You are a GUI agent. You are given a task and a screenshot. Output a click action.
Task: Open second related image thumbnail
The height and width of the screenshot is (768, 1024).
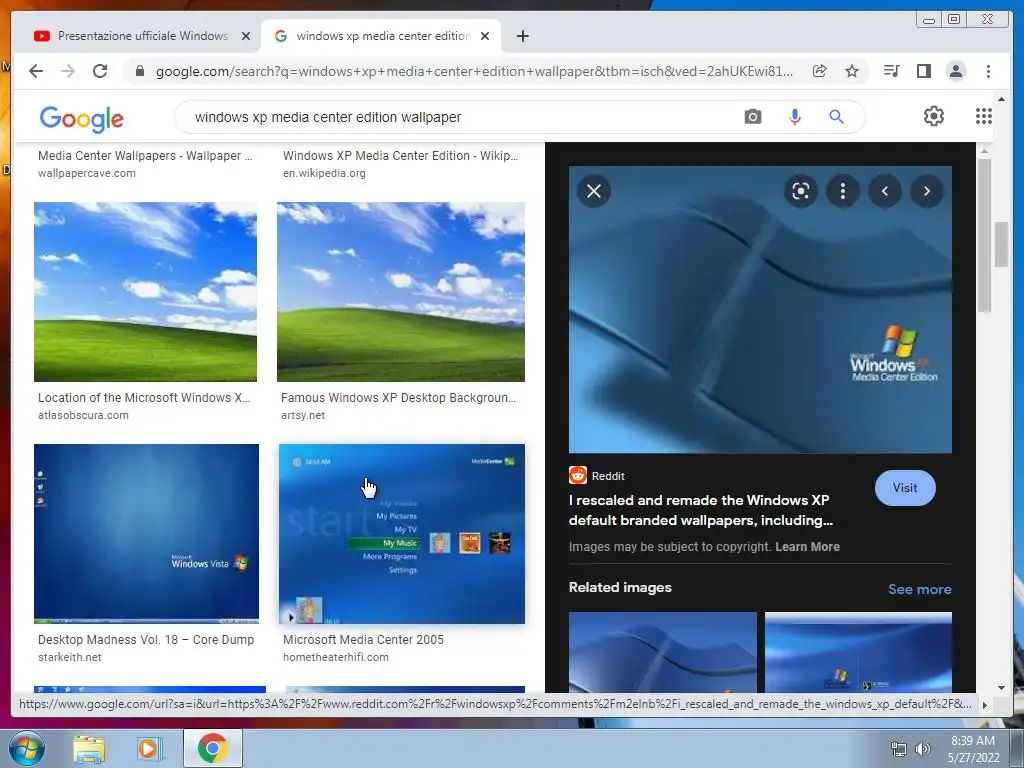[858, 652]
